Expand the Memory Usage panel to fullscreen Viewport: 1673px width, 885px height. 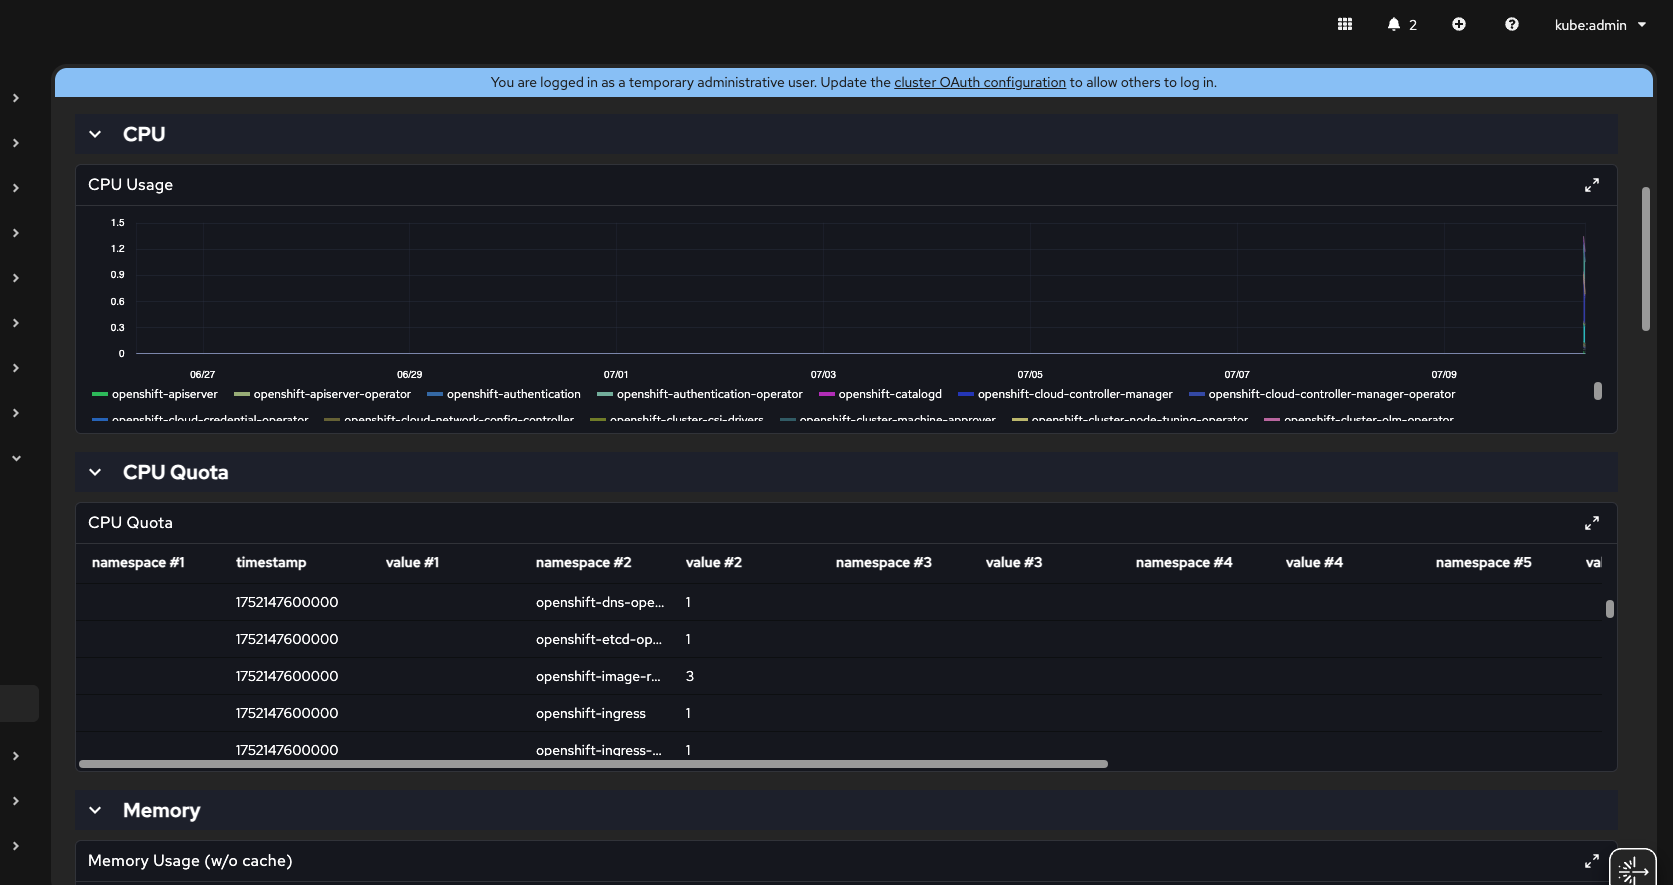[1592, 861]
